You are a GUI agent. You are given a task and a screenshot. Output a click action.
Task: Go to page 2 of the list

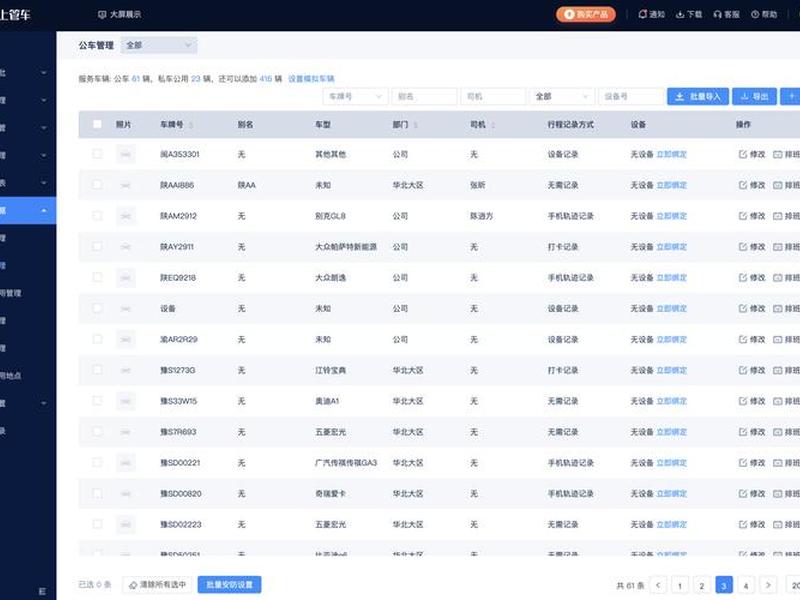coord(702,585)
